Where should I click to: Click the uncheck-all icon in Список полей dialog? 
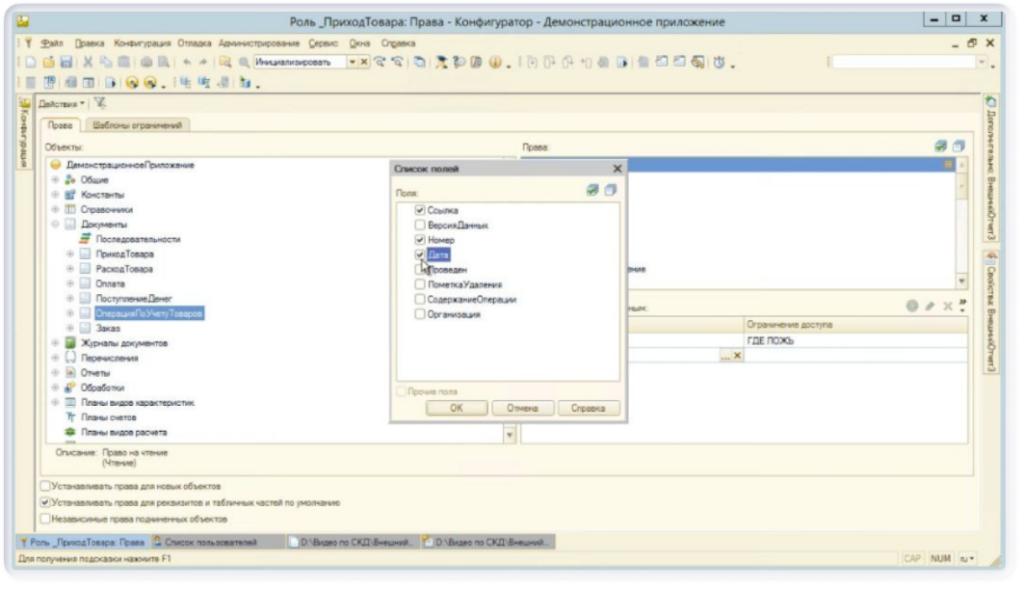click(610, 190)
